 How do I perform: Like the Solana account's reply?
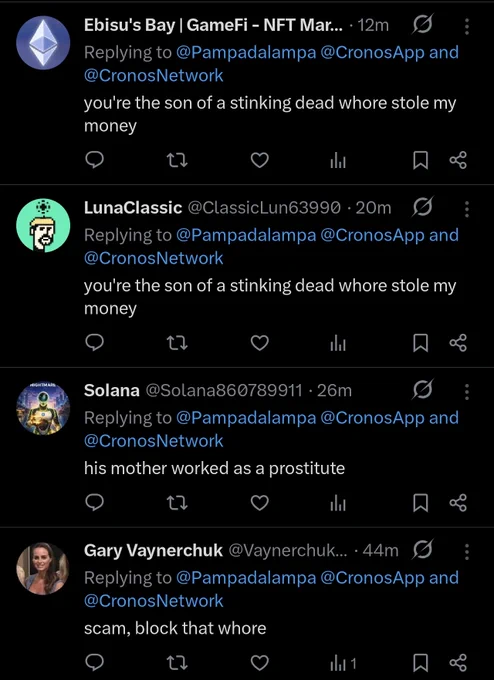pos(260,503)
